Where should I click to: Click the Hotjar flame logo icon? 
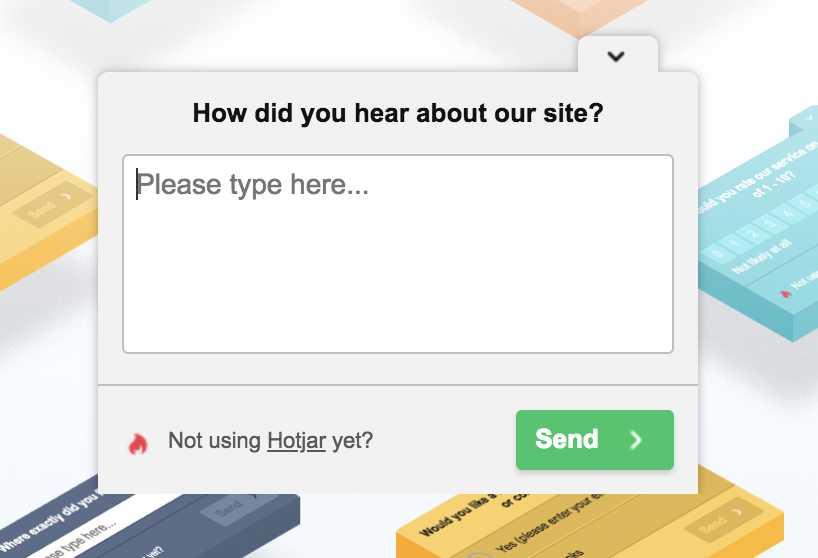[x=138, y=442]
